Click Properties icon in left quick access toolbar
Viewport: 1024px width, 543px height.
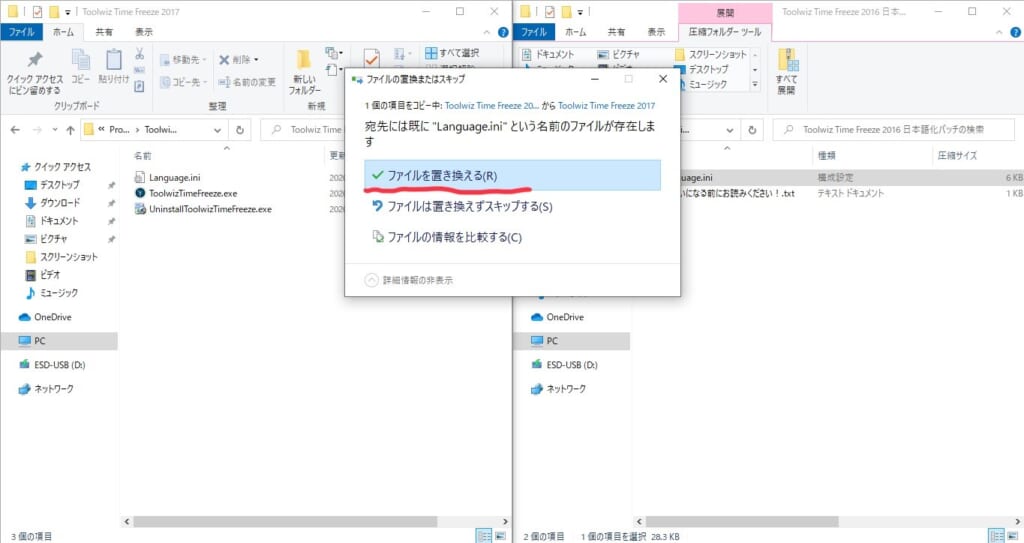(x=37, y=12)
